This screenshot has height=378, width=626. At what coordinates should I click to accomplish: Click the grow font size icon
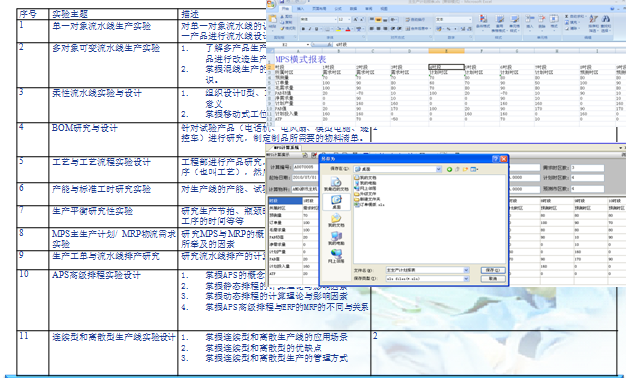click(355, 20)
